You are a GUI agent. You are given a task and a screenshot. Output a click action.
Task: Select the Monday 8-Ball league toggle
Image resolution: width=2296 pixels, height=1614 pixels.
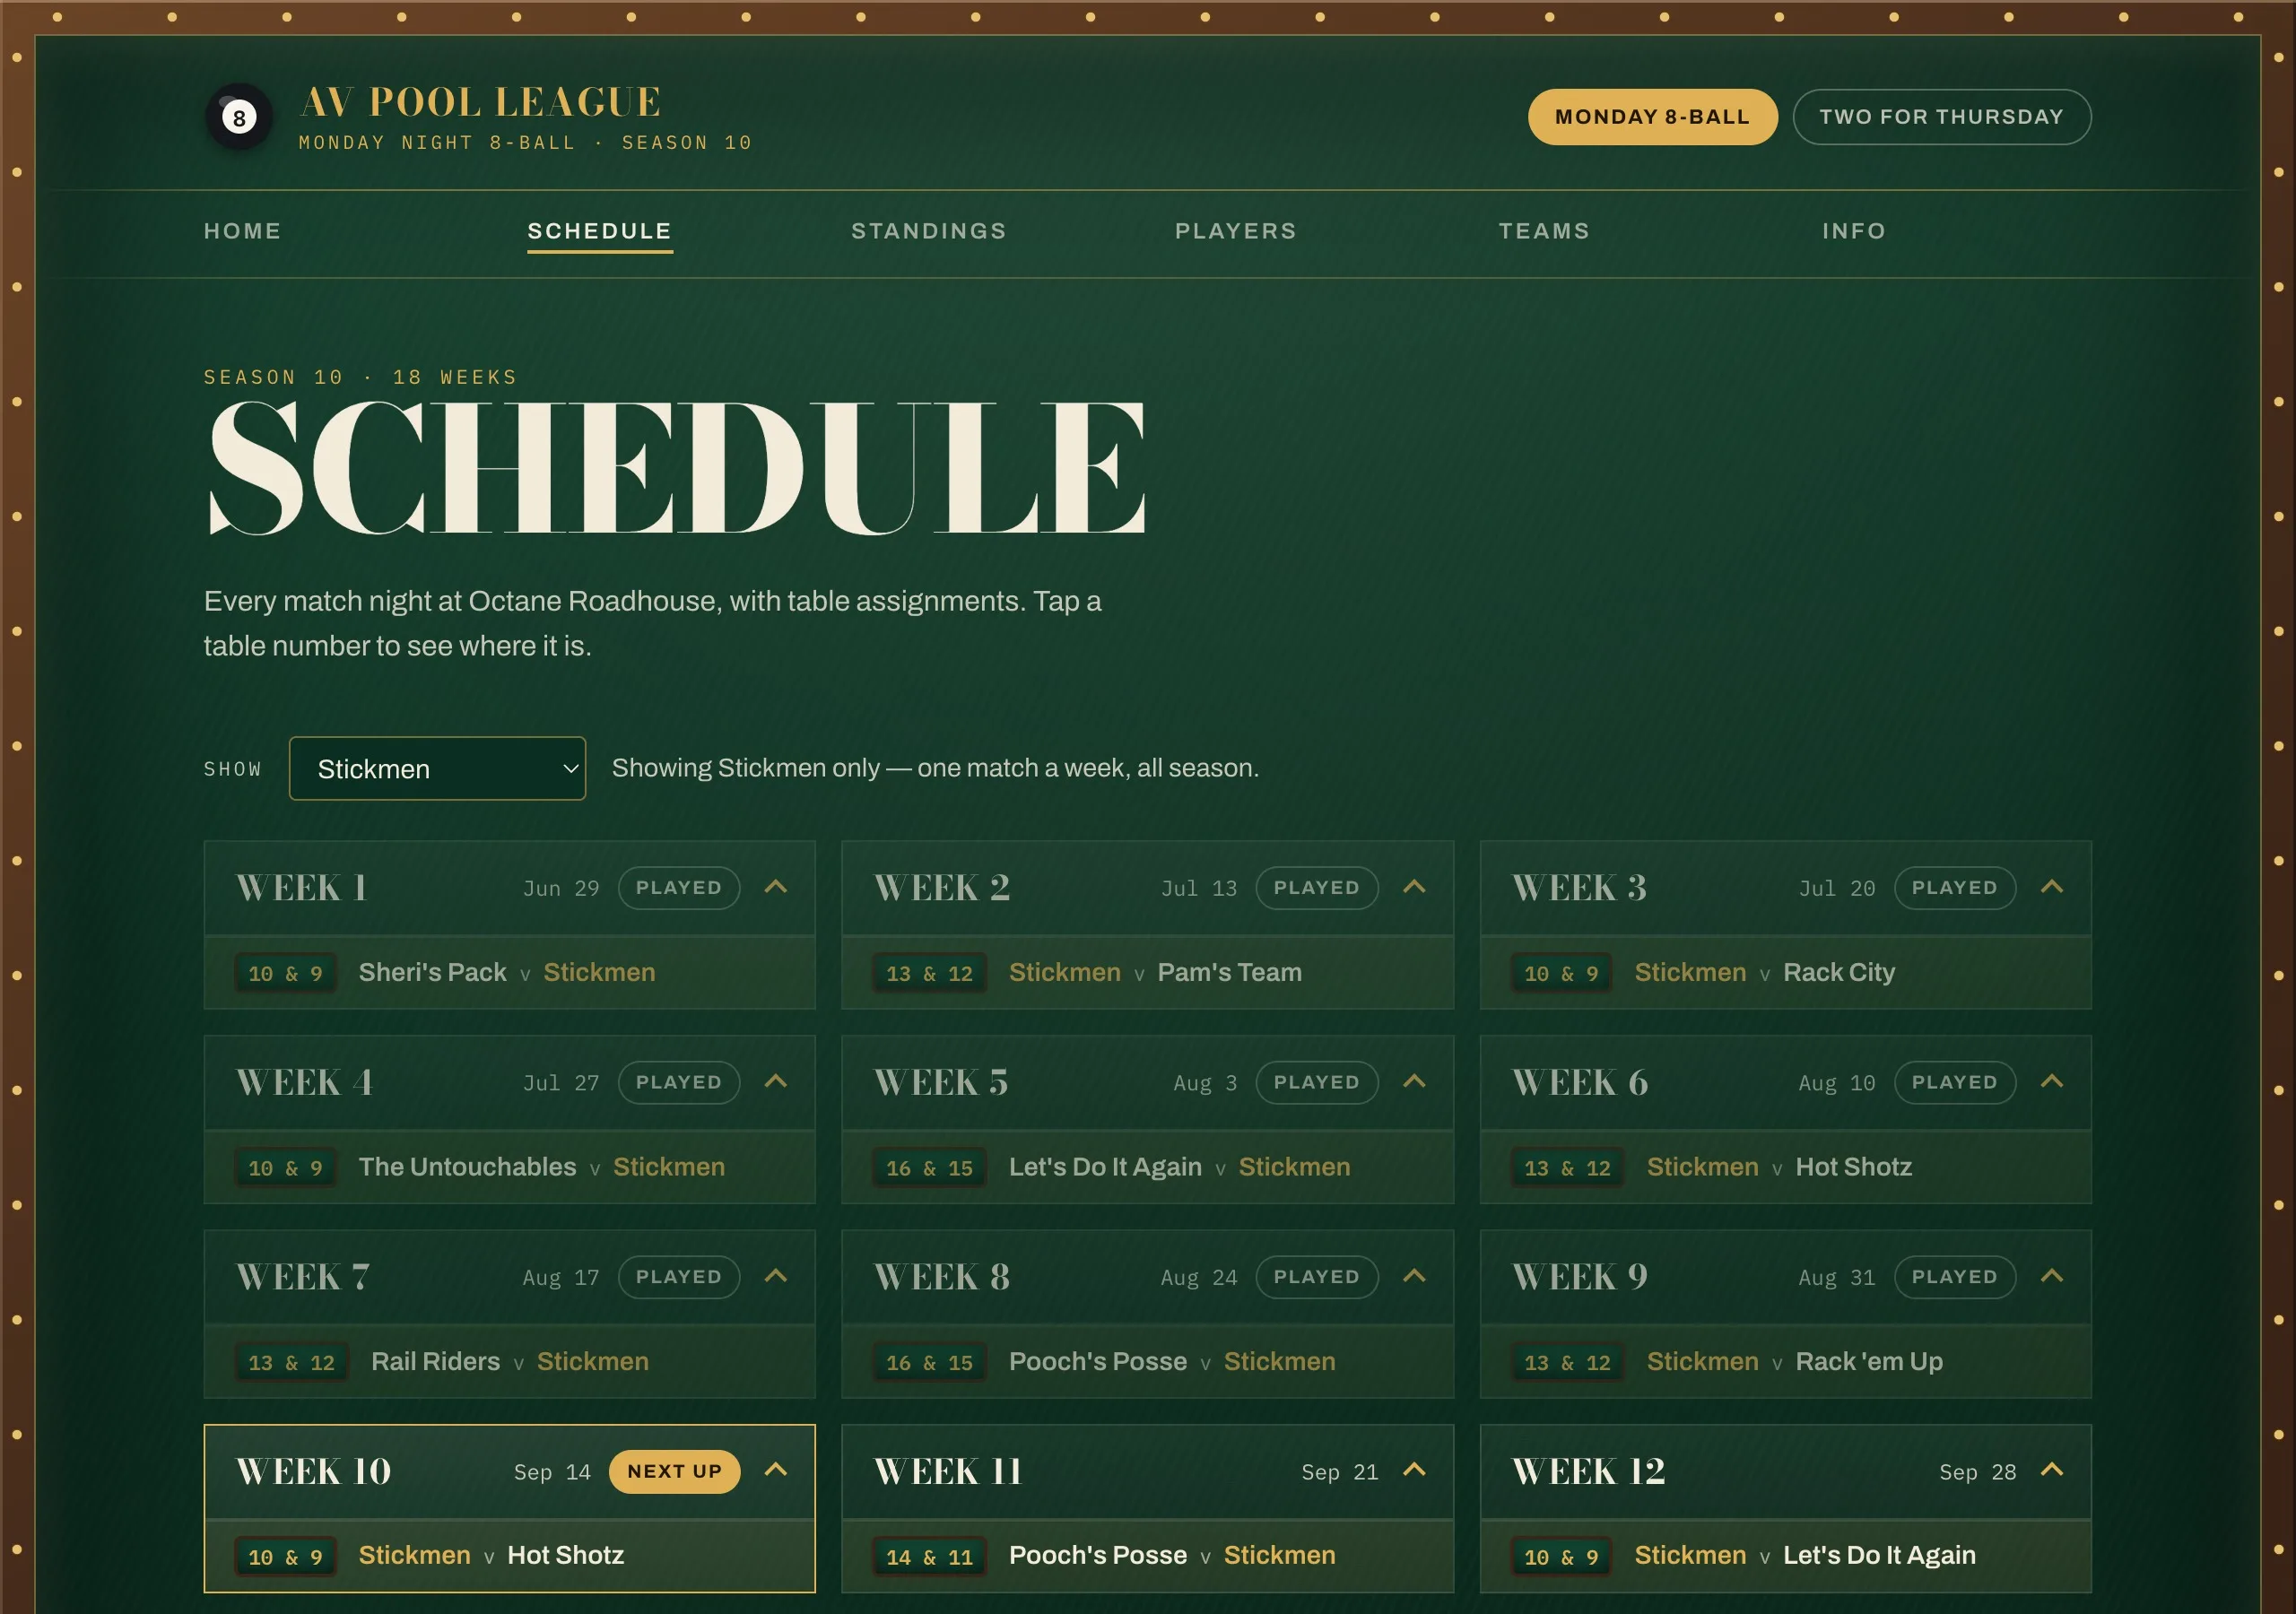(x=1652, y=117)
